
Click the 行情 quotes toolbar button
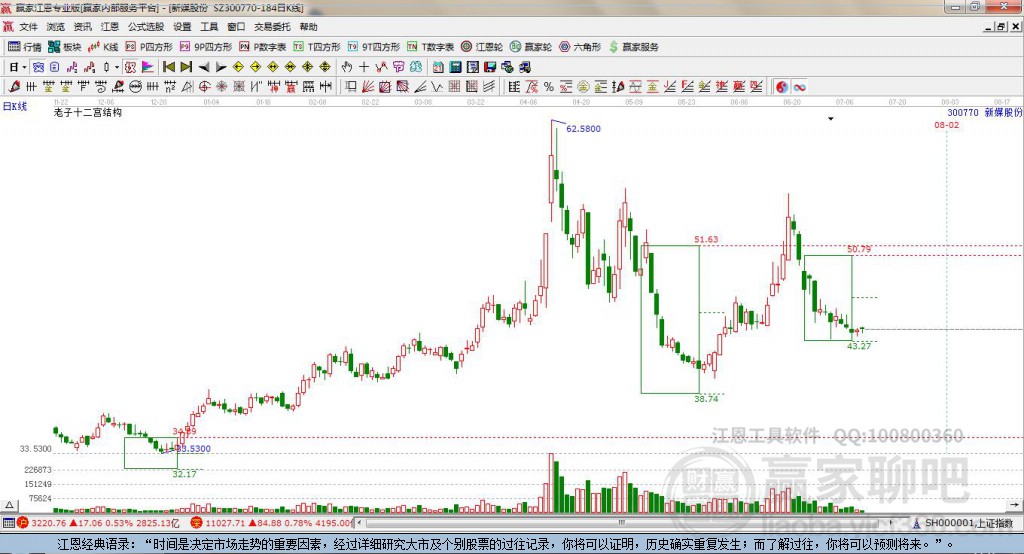[x=25, y=46]
